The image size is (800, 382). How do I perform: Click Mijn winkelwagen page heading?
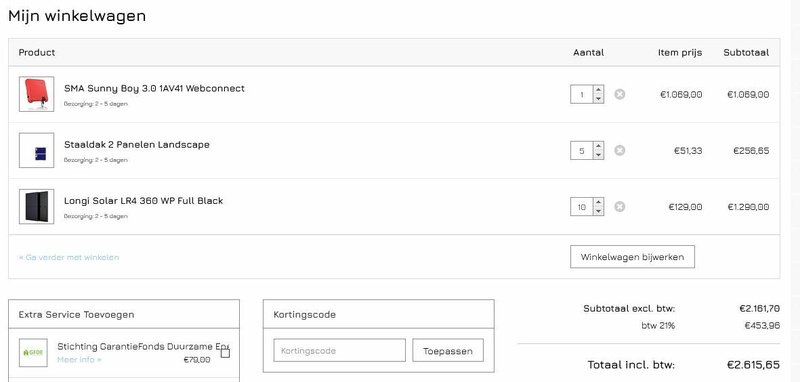[77, 15]
